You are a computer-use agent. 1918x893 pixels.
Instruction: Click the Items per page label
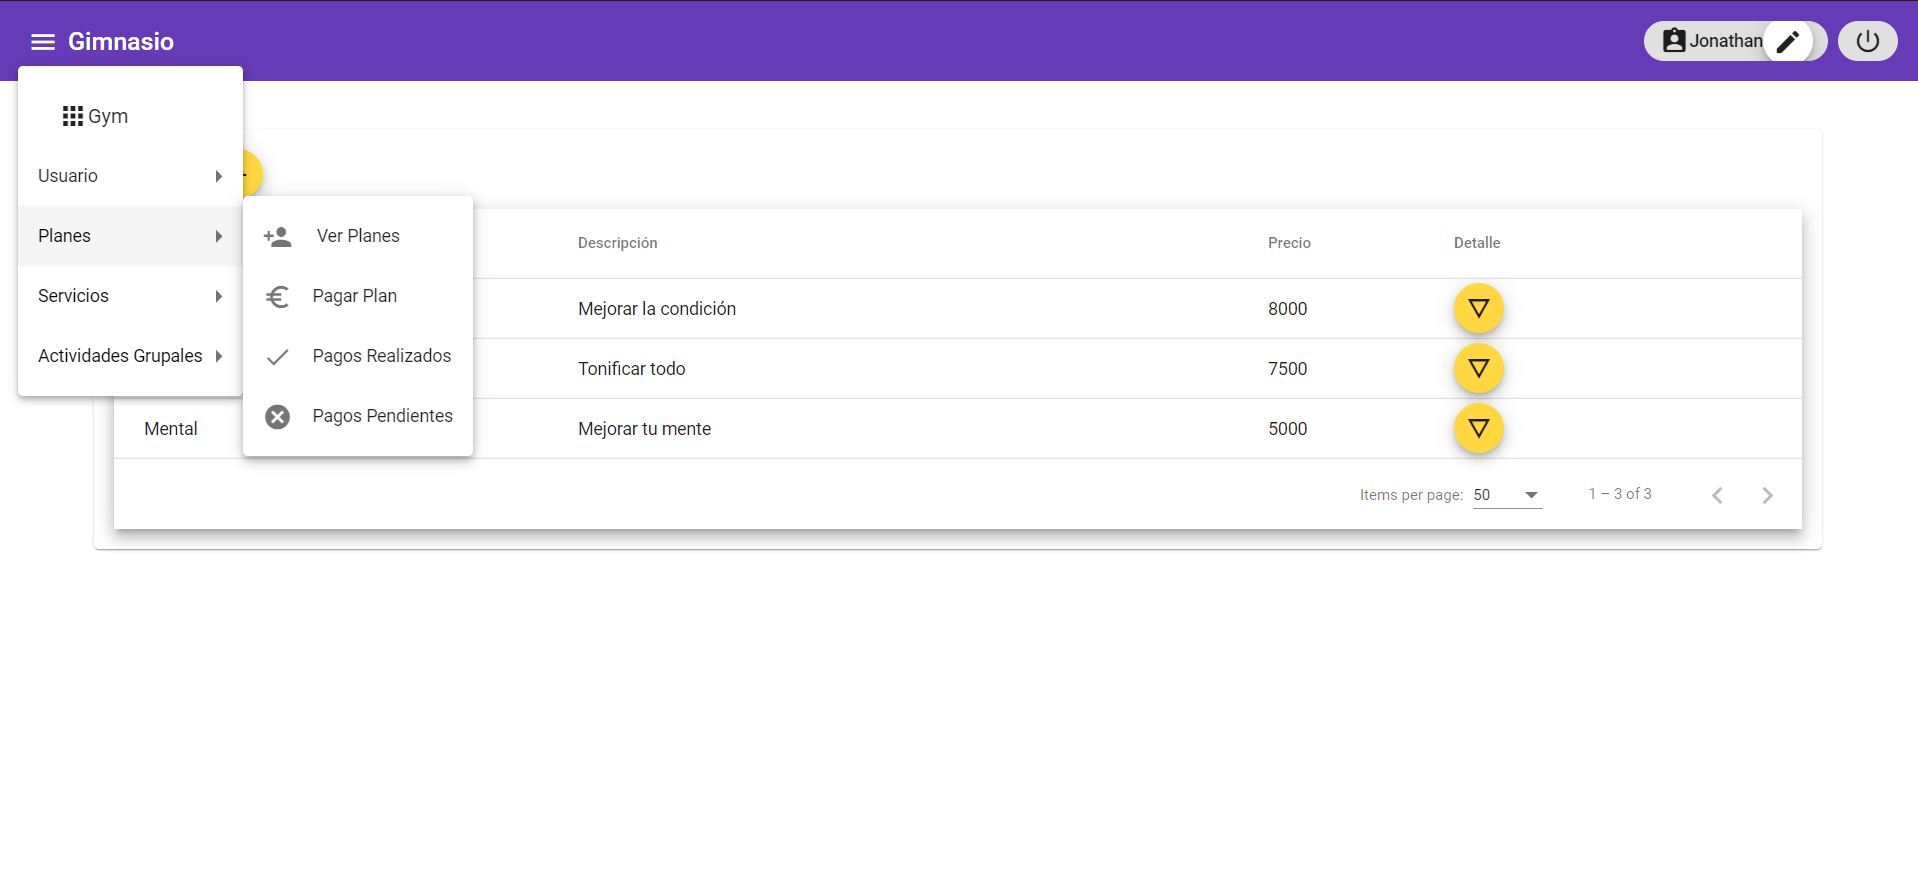[x=1411, y=495]
